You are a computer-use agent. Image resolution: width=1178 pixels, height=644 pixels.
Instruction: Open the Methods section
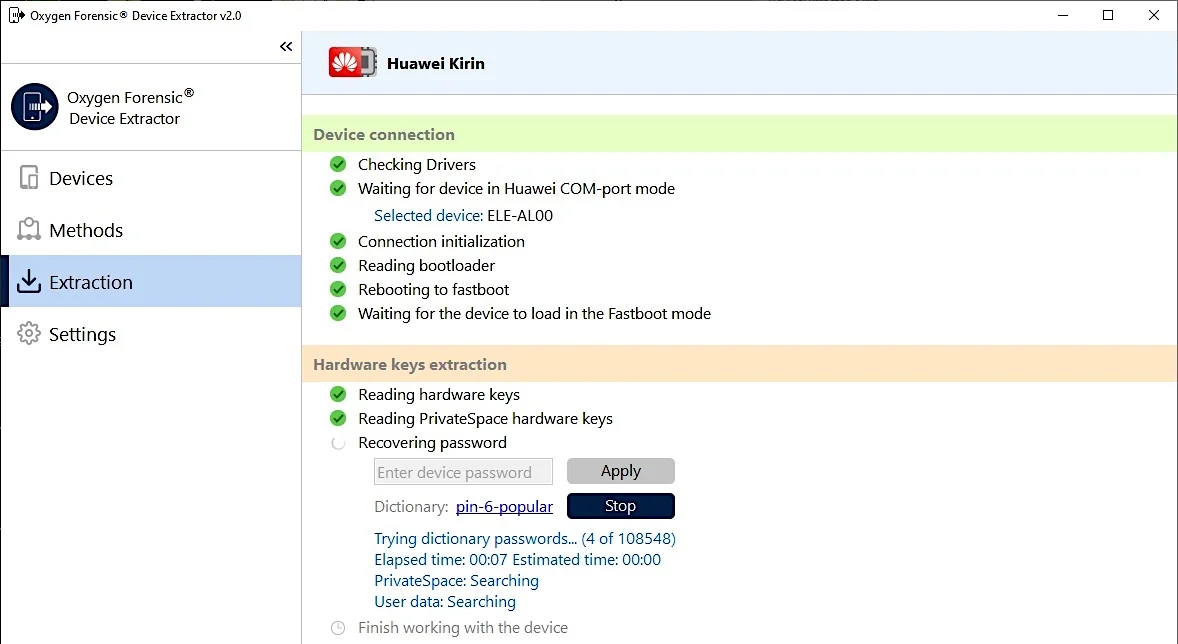point(151,230)
